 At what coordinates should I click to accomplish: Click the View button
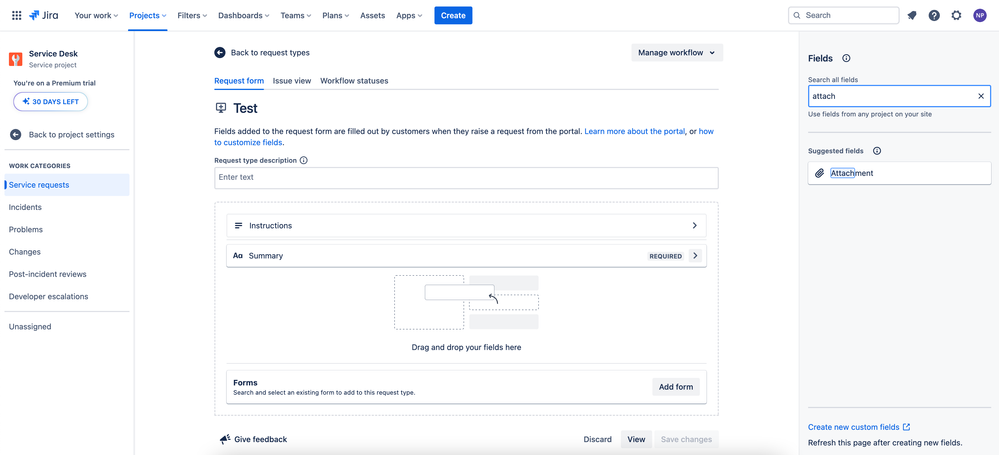[636, 439]
